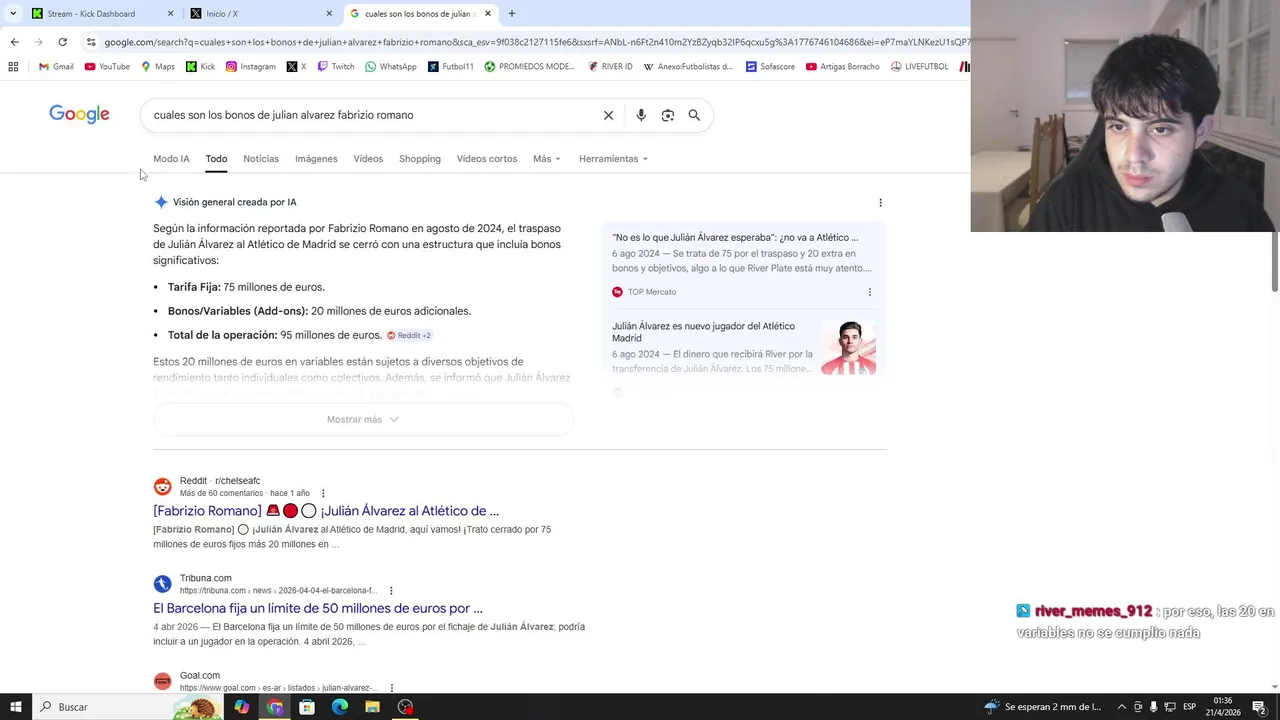View site information icon in address bar
Viewport: 1280px width, 720px height.
[x=91, y=42]
